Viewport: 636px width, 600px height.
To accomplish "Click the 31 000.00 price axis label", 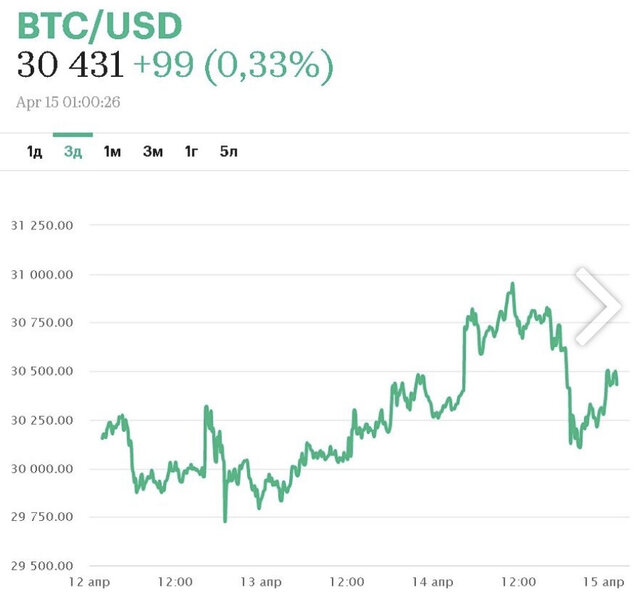I will pos(42,274).
